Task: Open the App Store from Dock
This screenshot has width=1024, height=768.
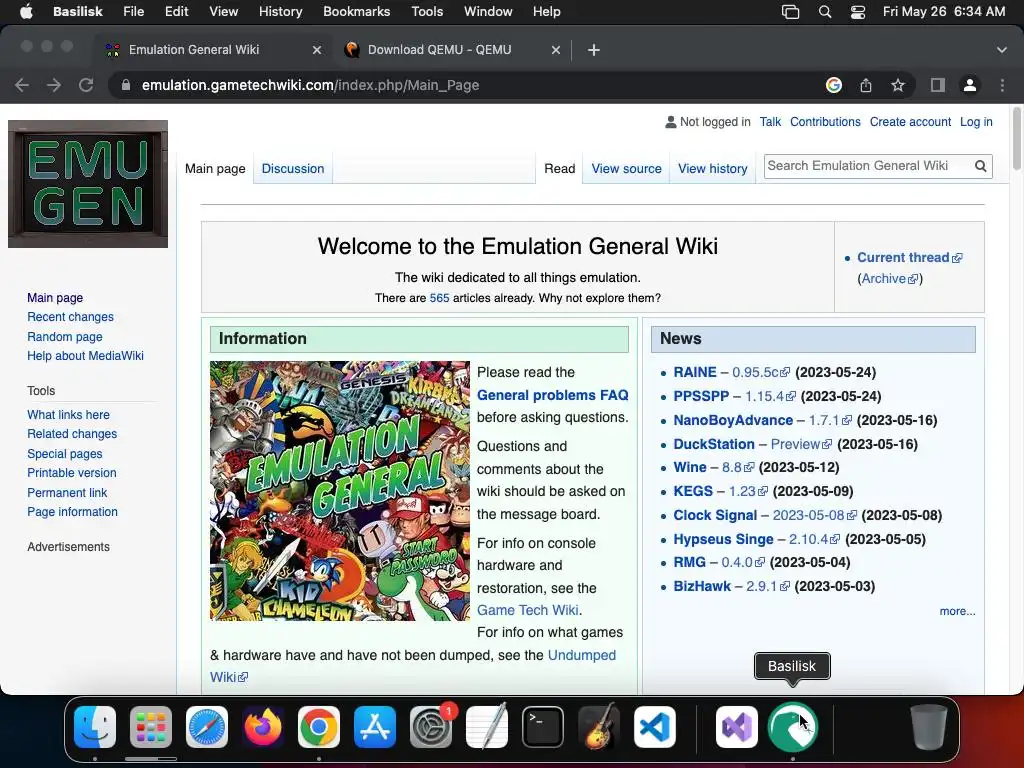Action: [375, 727]
